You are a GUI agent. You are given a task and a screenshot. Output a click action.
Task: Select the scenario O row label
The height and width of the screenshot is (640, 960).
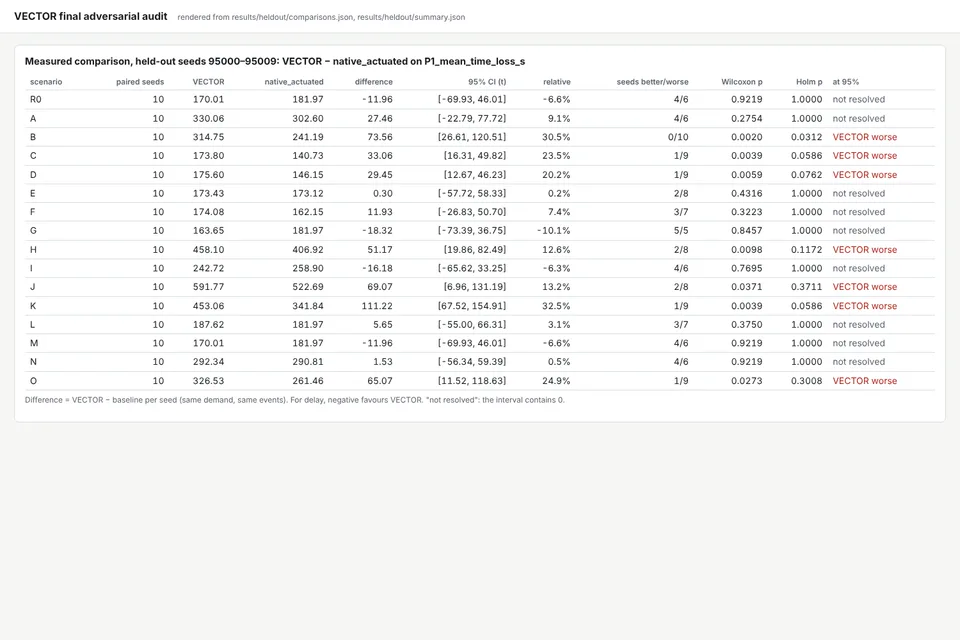(33, 381)
